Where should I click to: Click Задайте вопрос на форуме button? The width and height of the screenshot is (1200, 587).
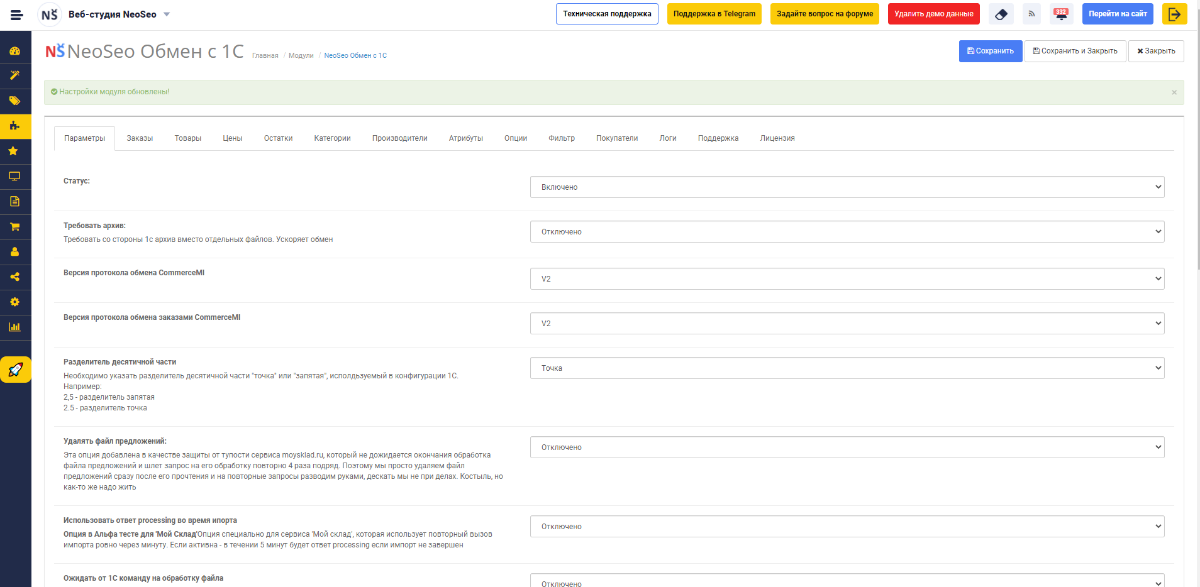coord(825,14)
